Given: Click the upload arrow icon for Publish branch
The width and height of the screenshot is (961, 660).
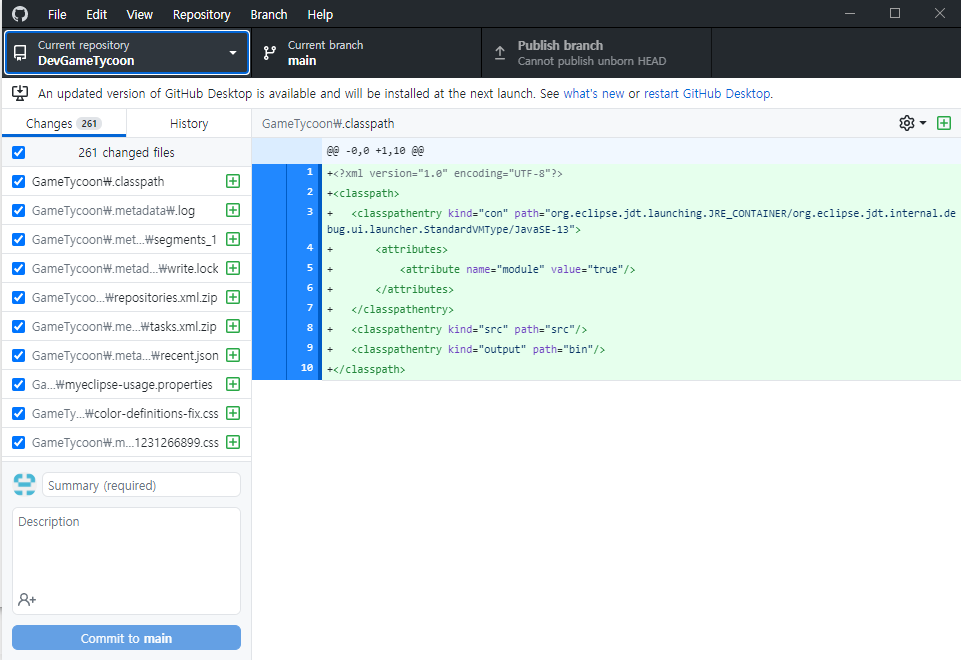Looking at the screenshot, I should (500, 53).
